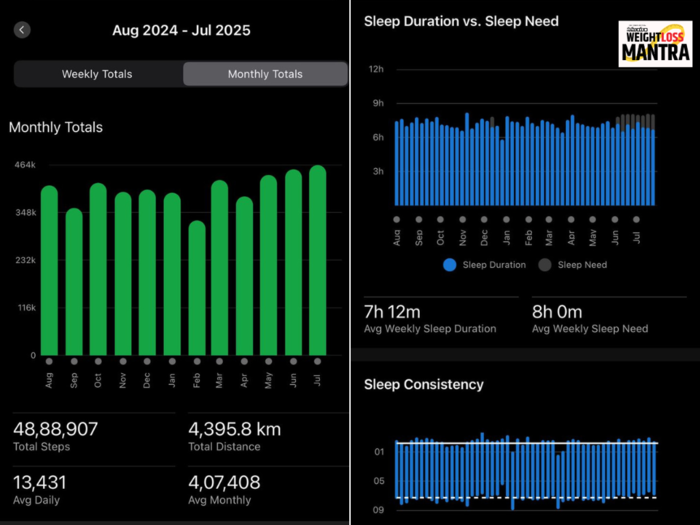Viewport: 700px width, 525px height.
Task: Tap the September green steps bar
Action: click(x=74, y=282)
